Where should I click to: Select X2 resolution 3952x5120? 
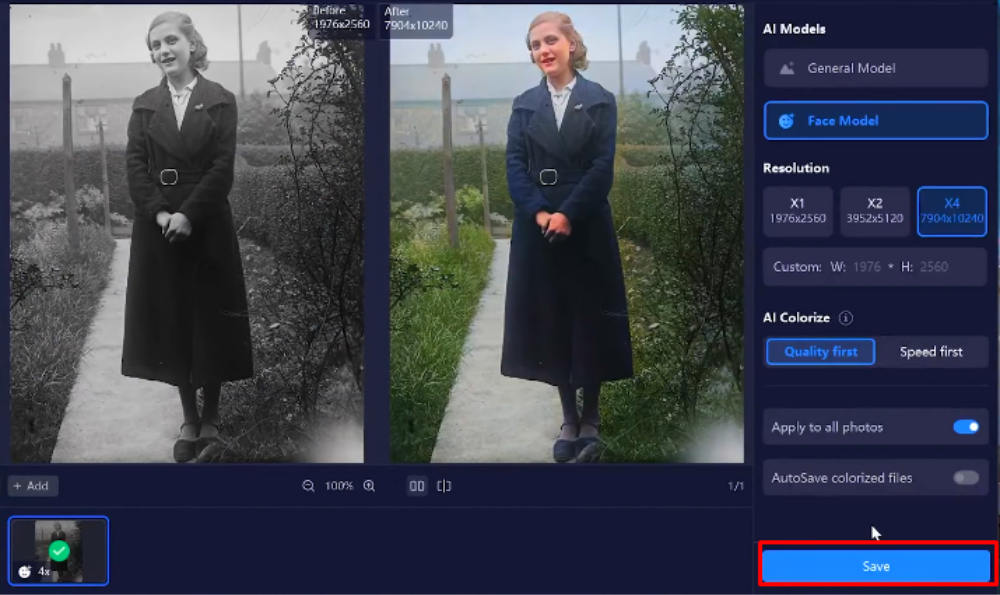click(874, 211)
